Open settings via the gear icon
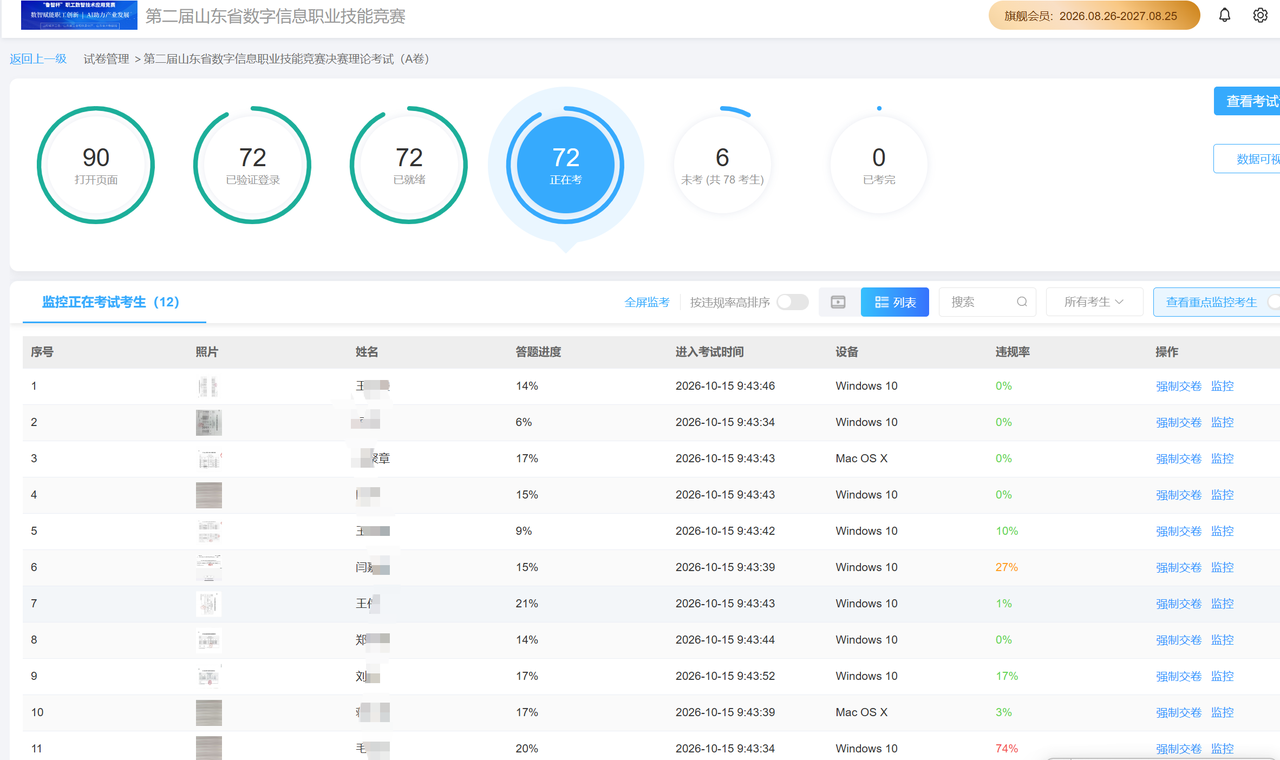 1260,16
